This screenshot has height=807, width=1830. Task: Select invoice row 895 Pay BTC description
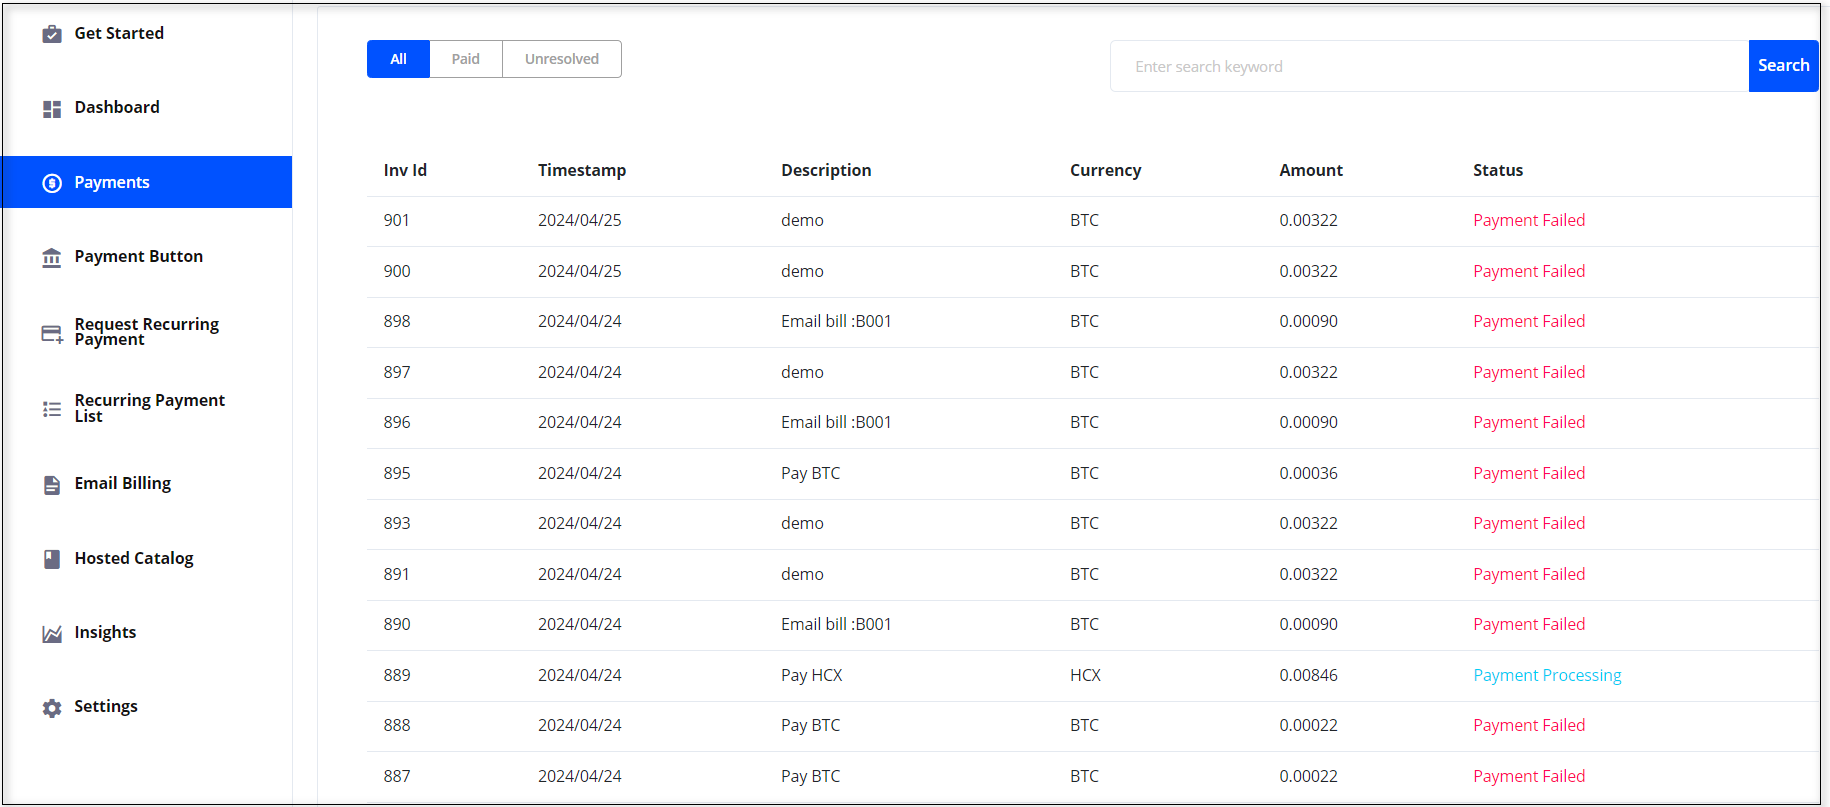(x=810, y=474)
